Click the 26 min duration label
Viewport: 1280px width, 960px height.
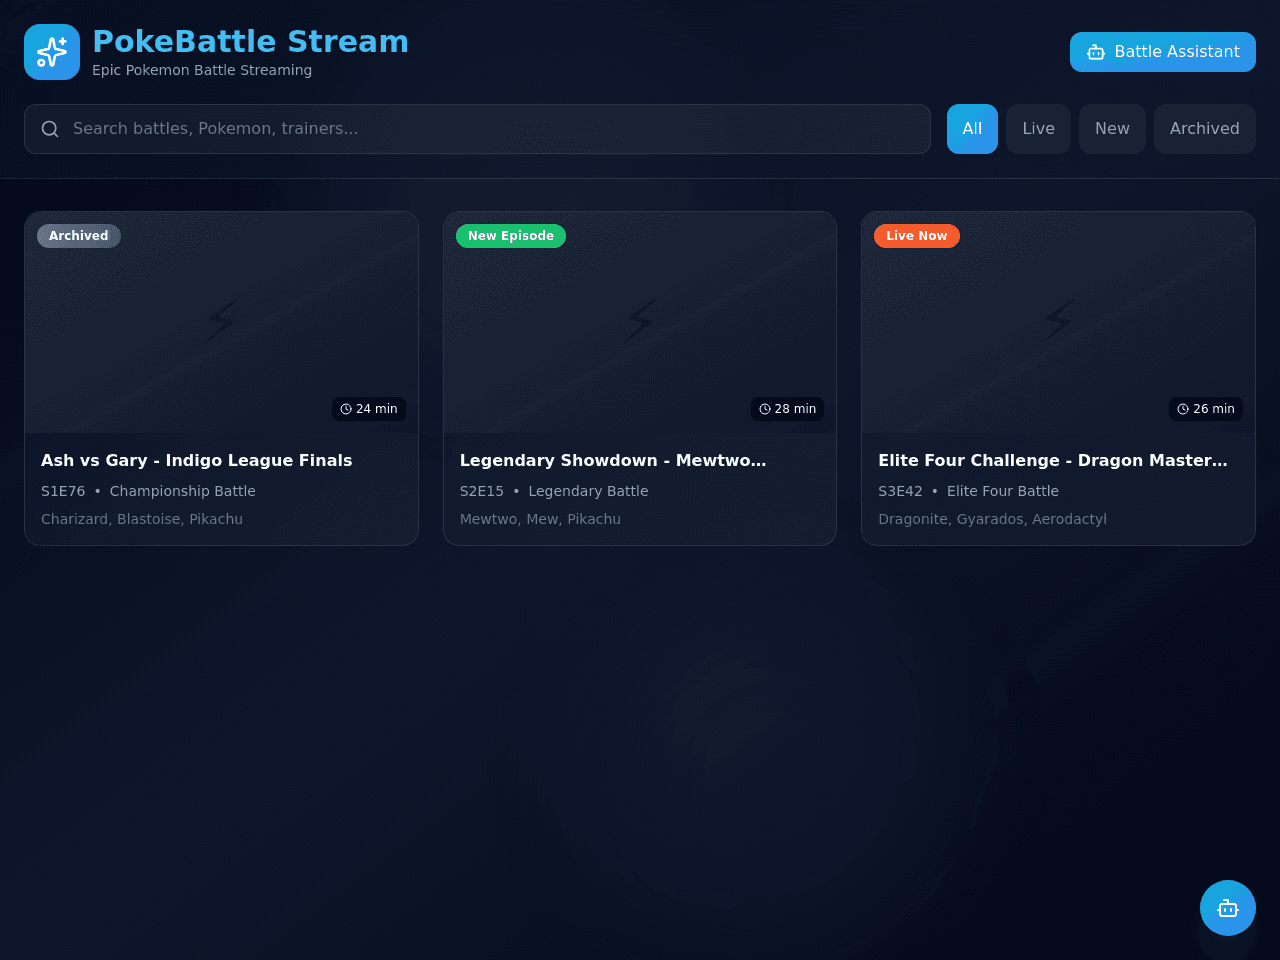(1206, 409)
